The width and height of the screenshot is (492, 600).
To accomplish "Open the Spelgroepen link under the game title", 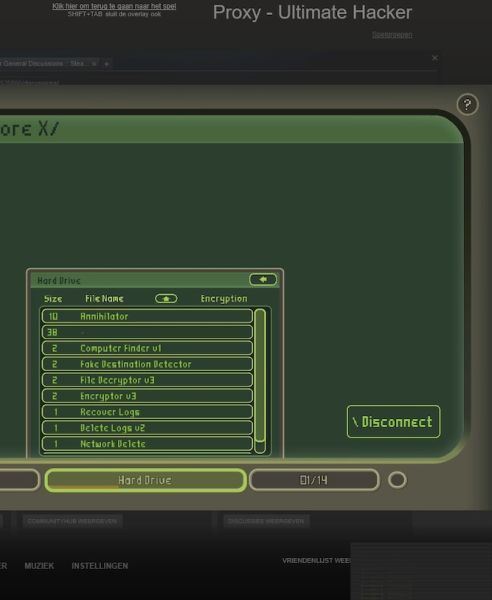I will 392,35.
